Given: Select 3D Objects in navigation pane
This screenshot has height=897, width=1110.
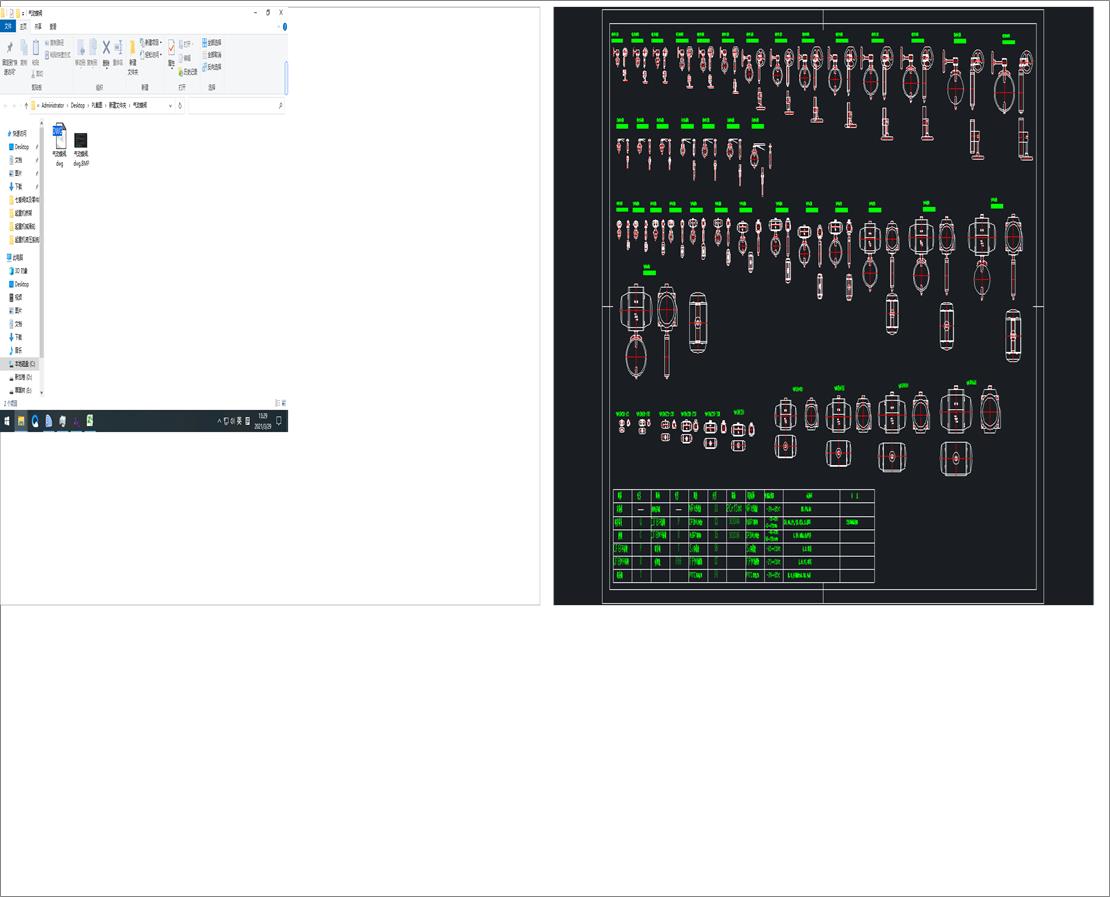Looking at the screenshot, I should (18, 271).
